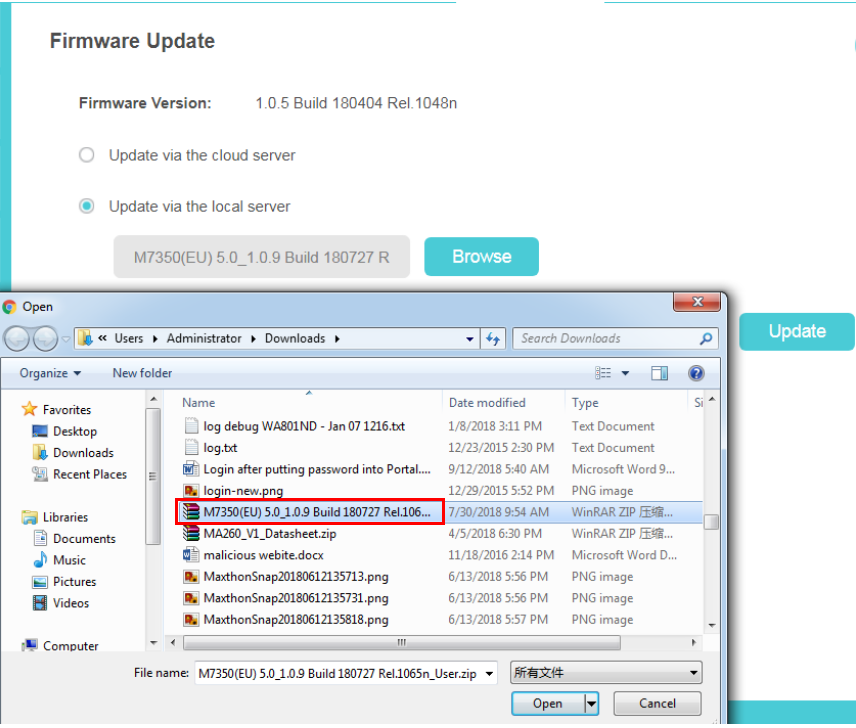Click the Forward navigation arrow in Open dialog
The height and width of the screenshot is (728, 856).
45,339
